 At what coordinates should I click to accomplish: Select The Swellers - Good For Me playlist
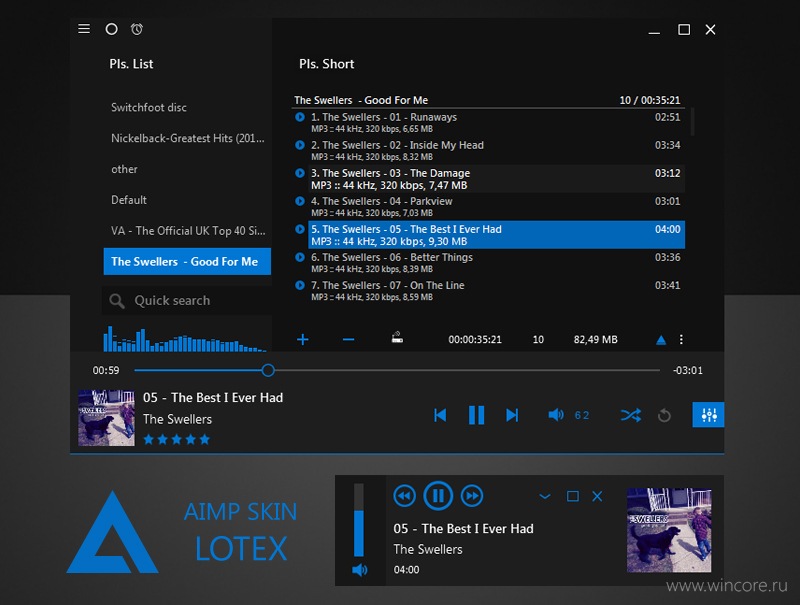coord(187,262)
